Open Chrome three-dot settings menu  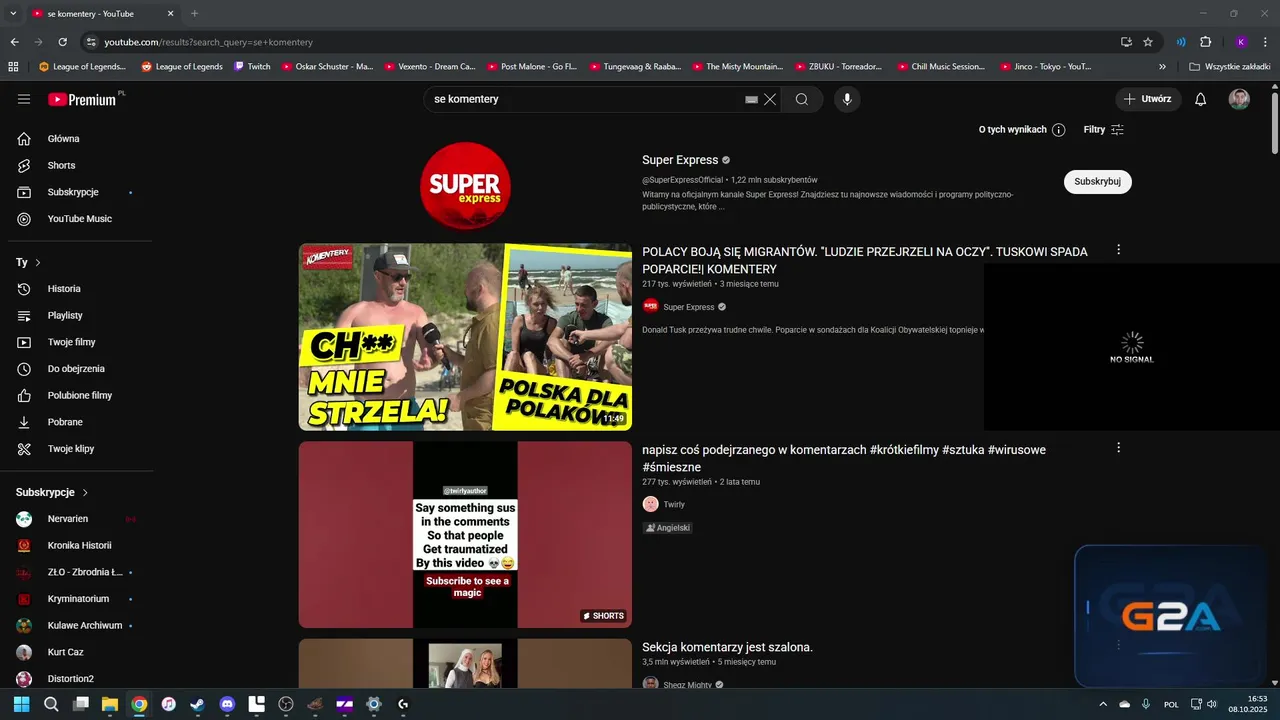(x=1265, y=42)
